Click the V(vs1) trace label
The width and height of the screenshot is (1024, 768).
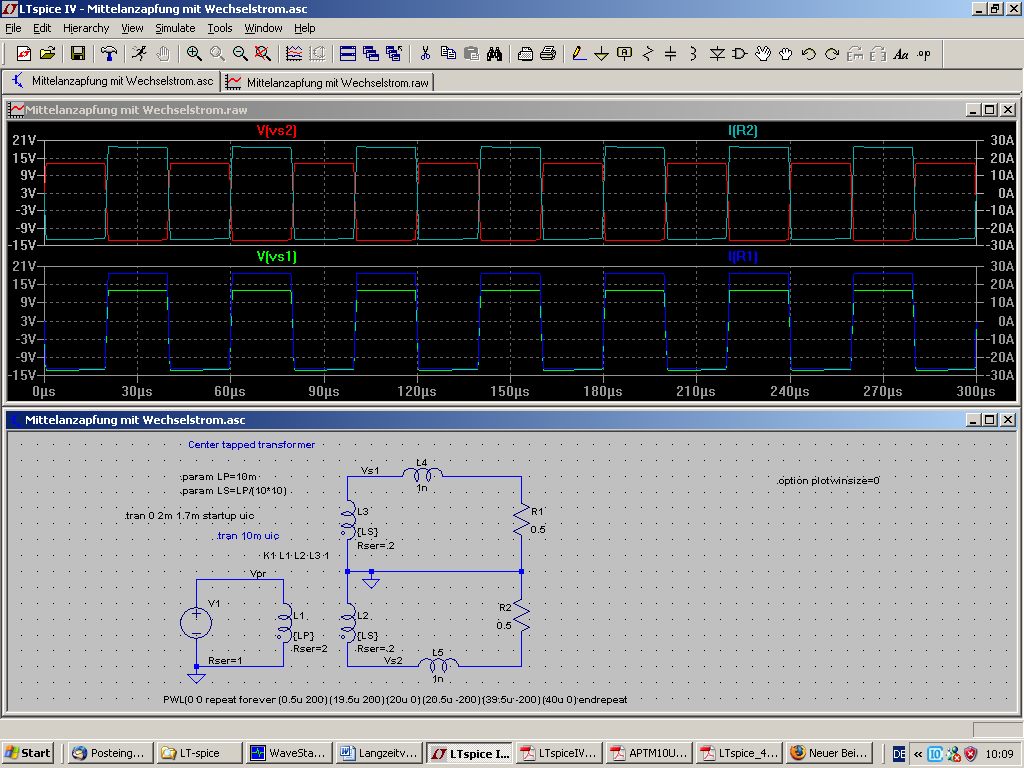276,256
